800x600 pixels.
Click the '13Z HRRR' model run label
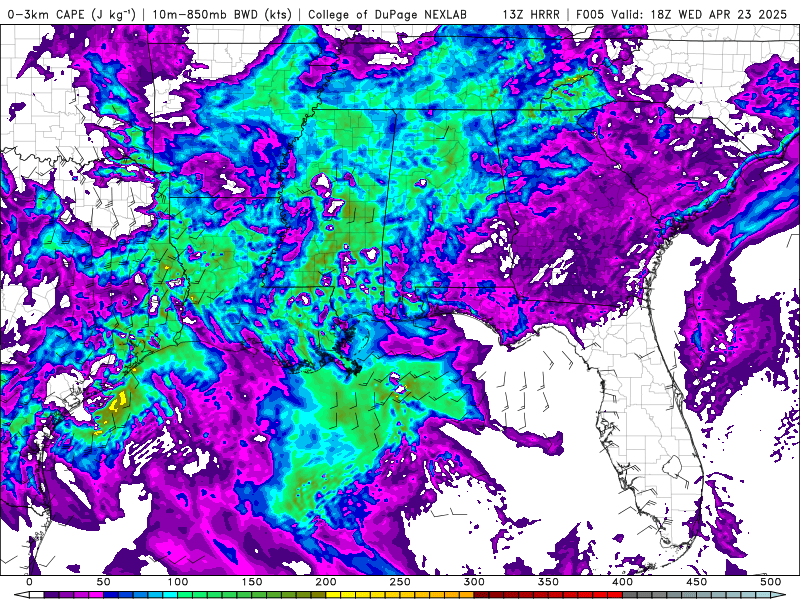pos(531,14)
